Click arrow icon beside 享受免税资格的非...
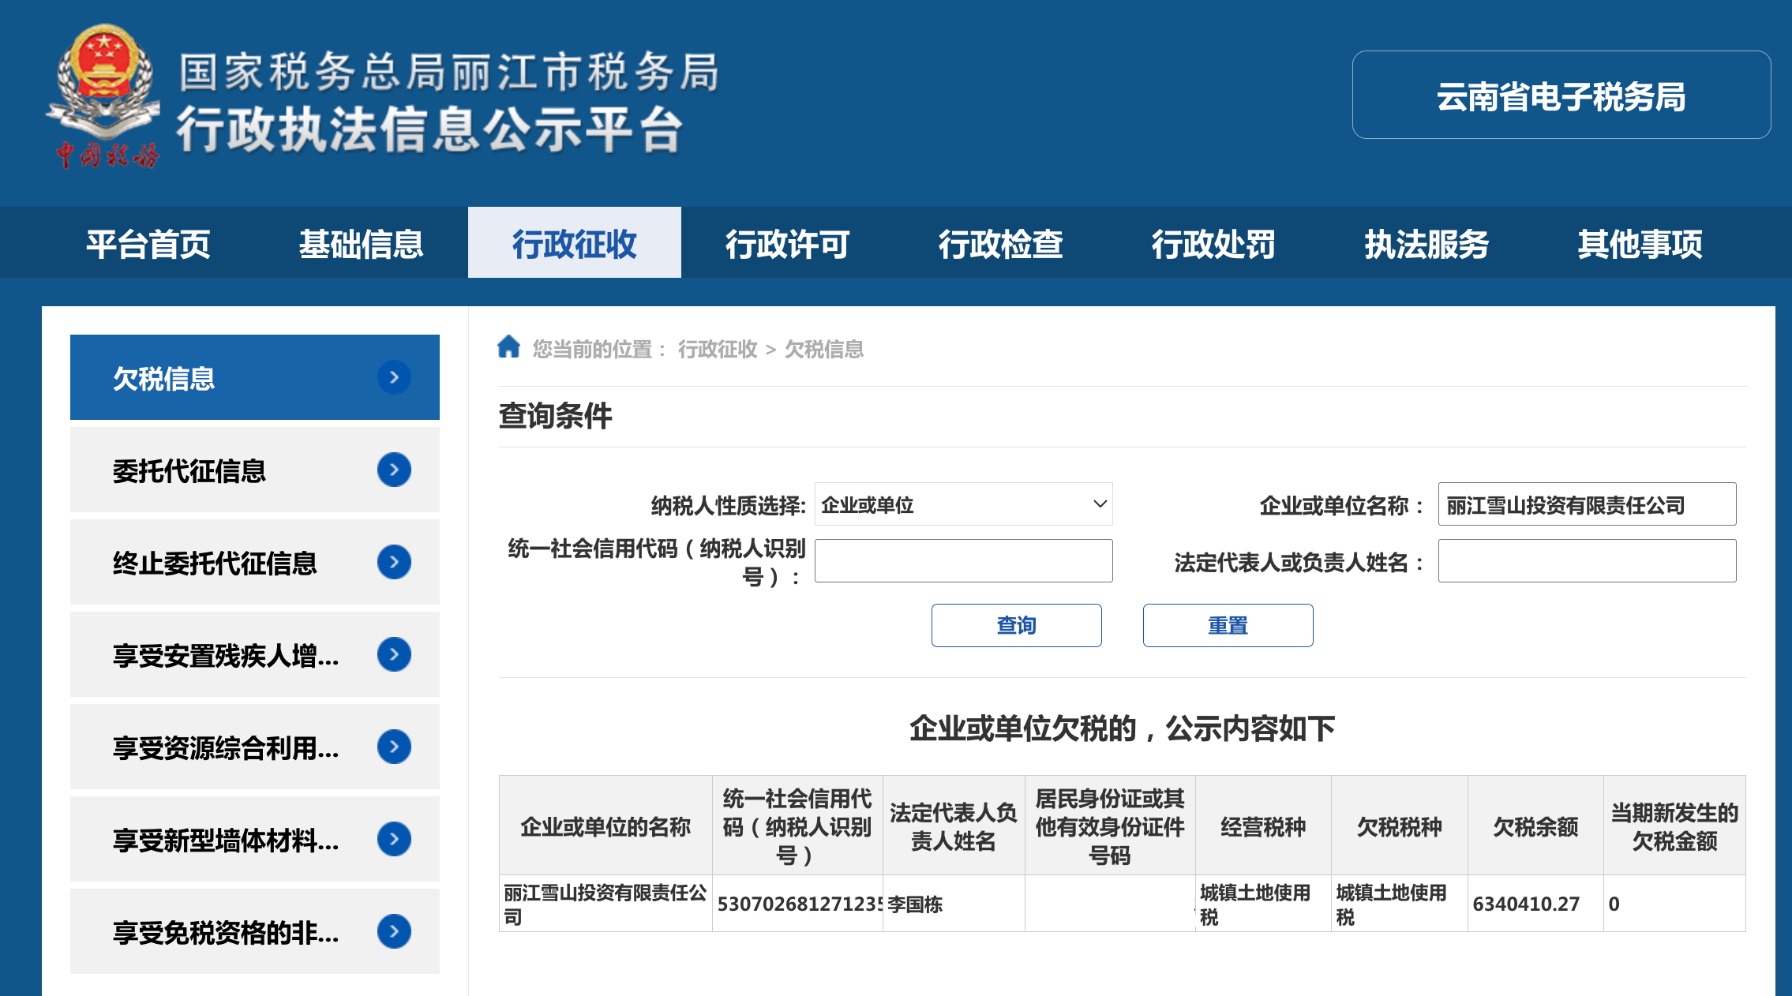This screenshot has width=1792, height=996. click(394, 932)
